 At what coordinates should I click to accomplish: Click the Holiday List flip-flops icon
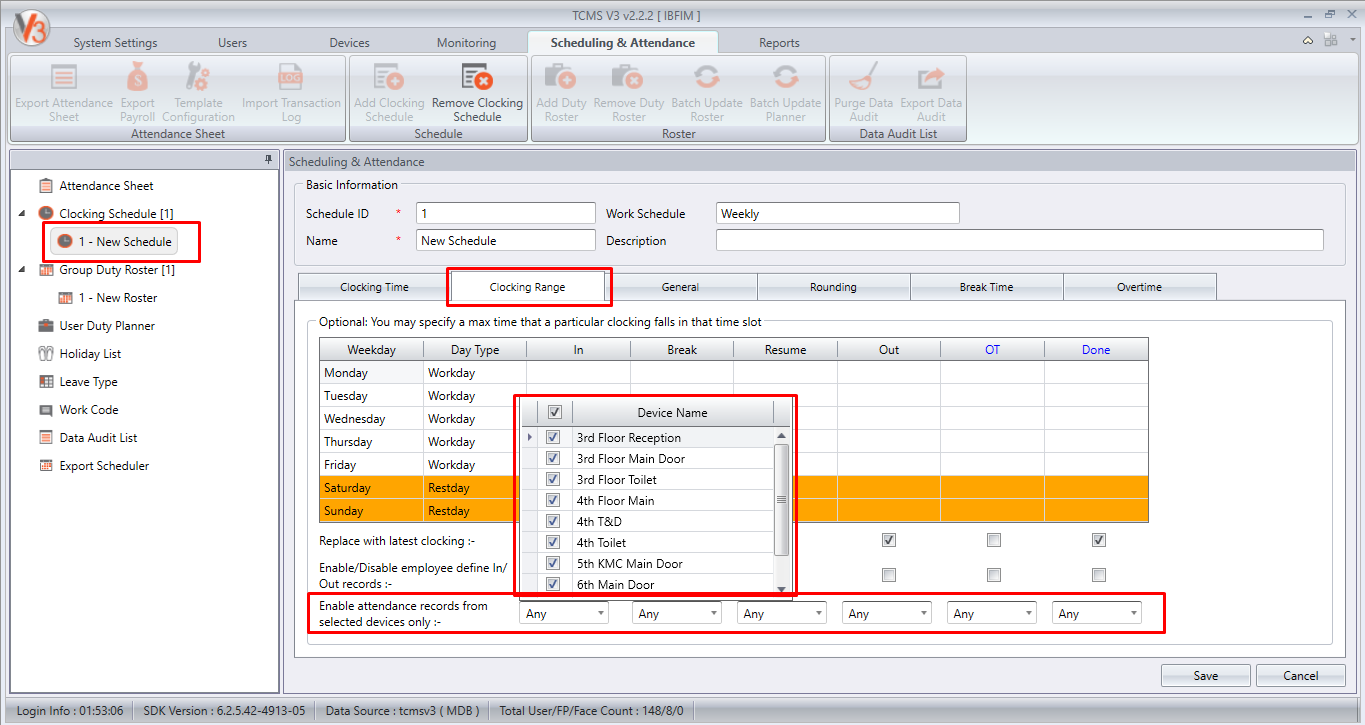pos(46,354)
